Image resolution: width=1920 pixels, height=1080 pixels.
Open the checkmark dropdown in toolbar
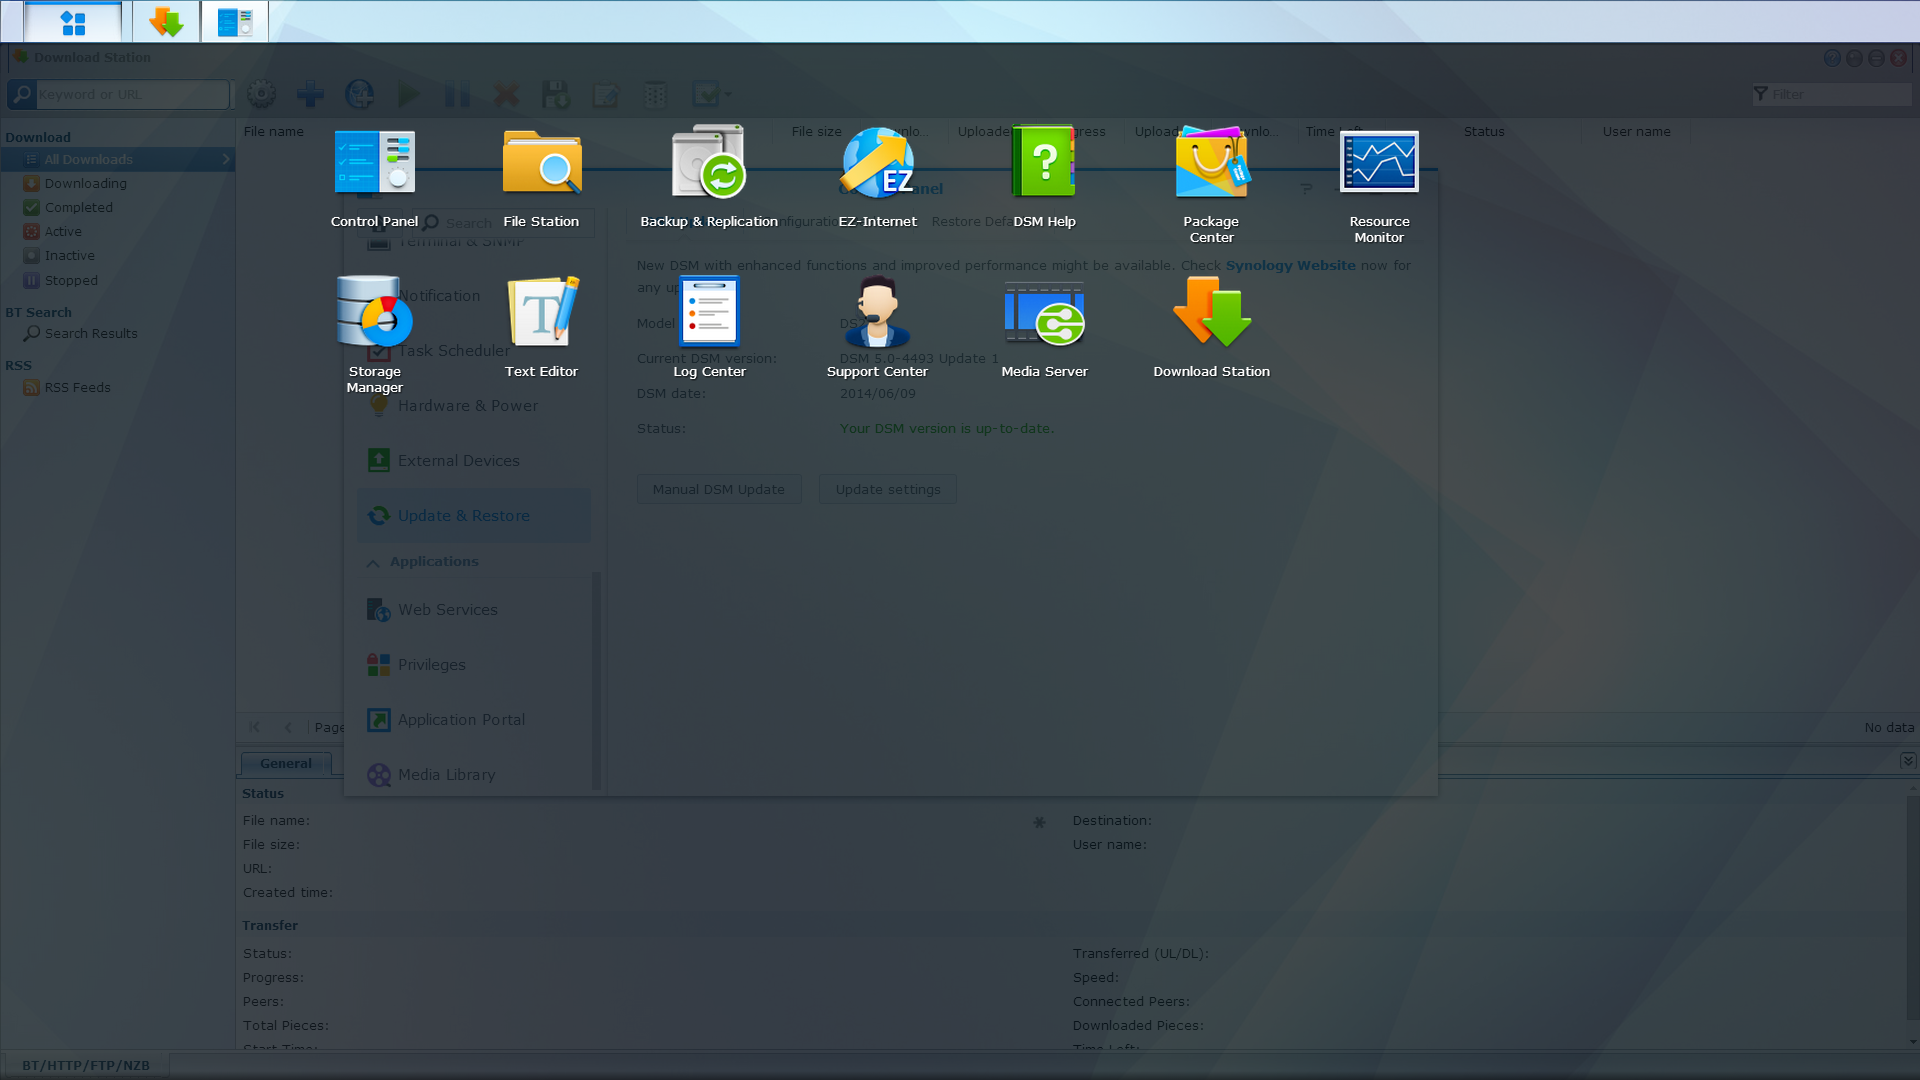click(x=711, y=94)
